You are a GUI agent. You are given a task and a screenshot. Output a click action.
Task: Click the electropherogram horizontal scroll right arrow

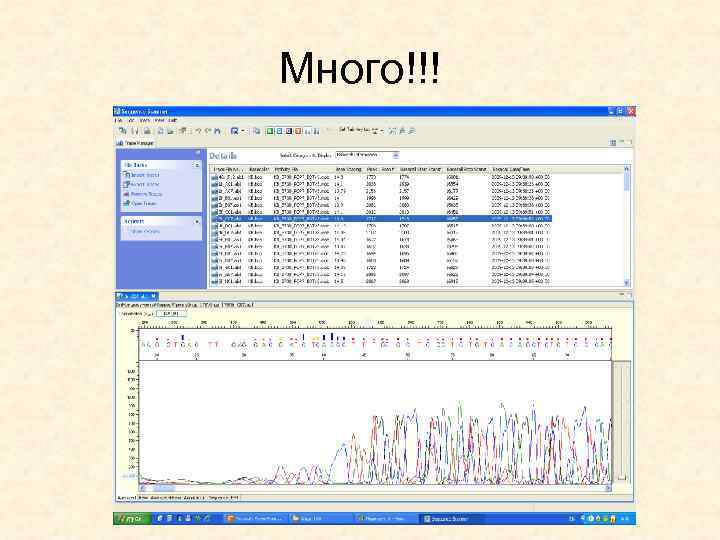pyautogui.click(x=608, y=488)
